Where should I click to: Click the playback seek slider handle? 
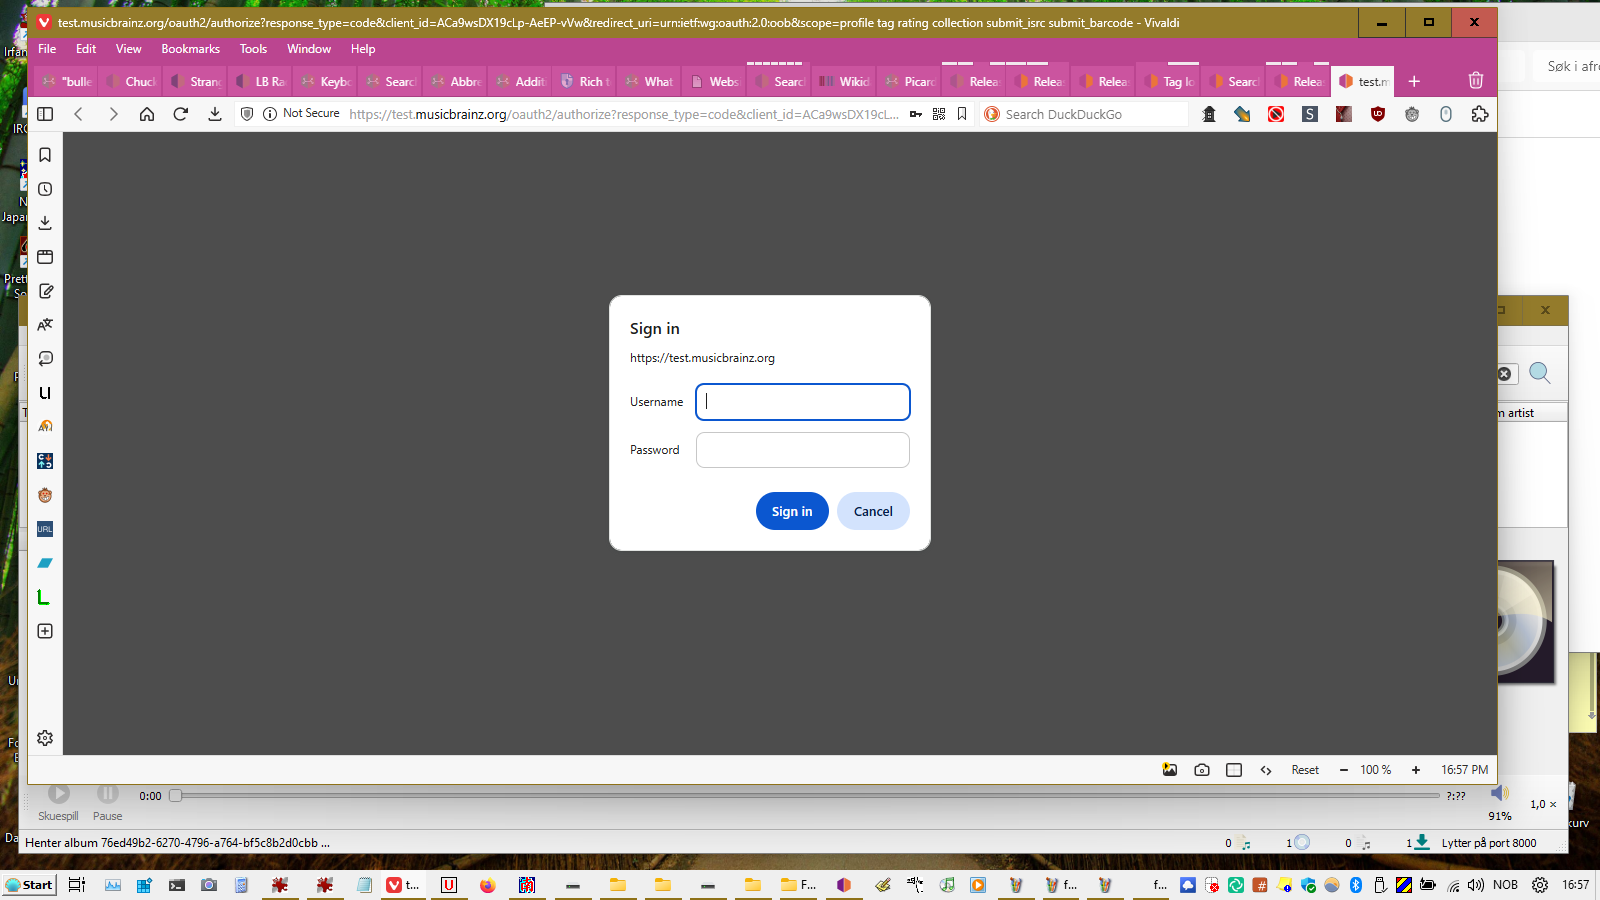[176, 796]
